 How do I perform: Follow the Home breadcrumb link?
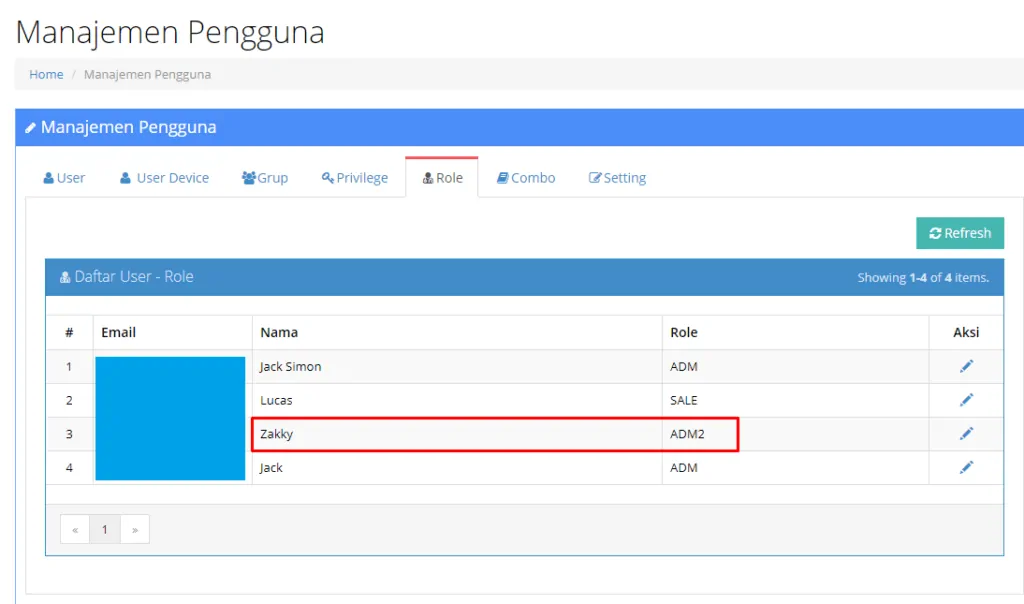46,74
